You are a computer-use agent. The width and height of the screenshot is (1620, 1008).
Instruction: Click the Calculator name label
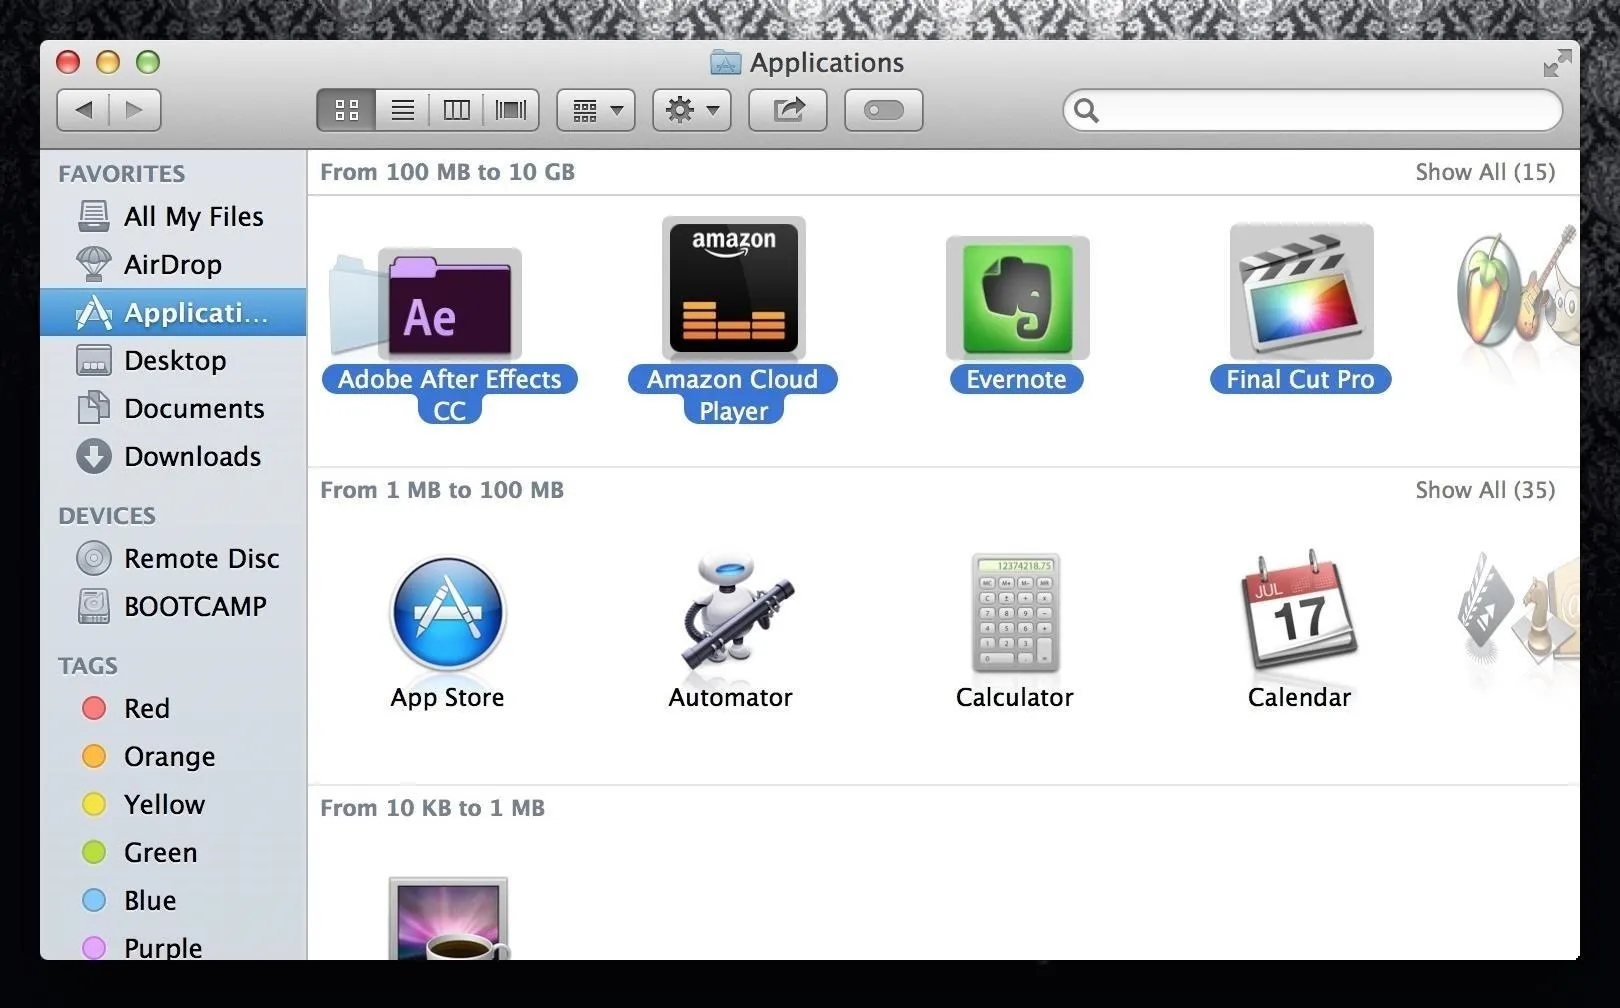(x=1014, y=697)
